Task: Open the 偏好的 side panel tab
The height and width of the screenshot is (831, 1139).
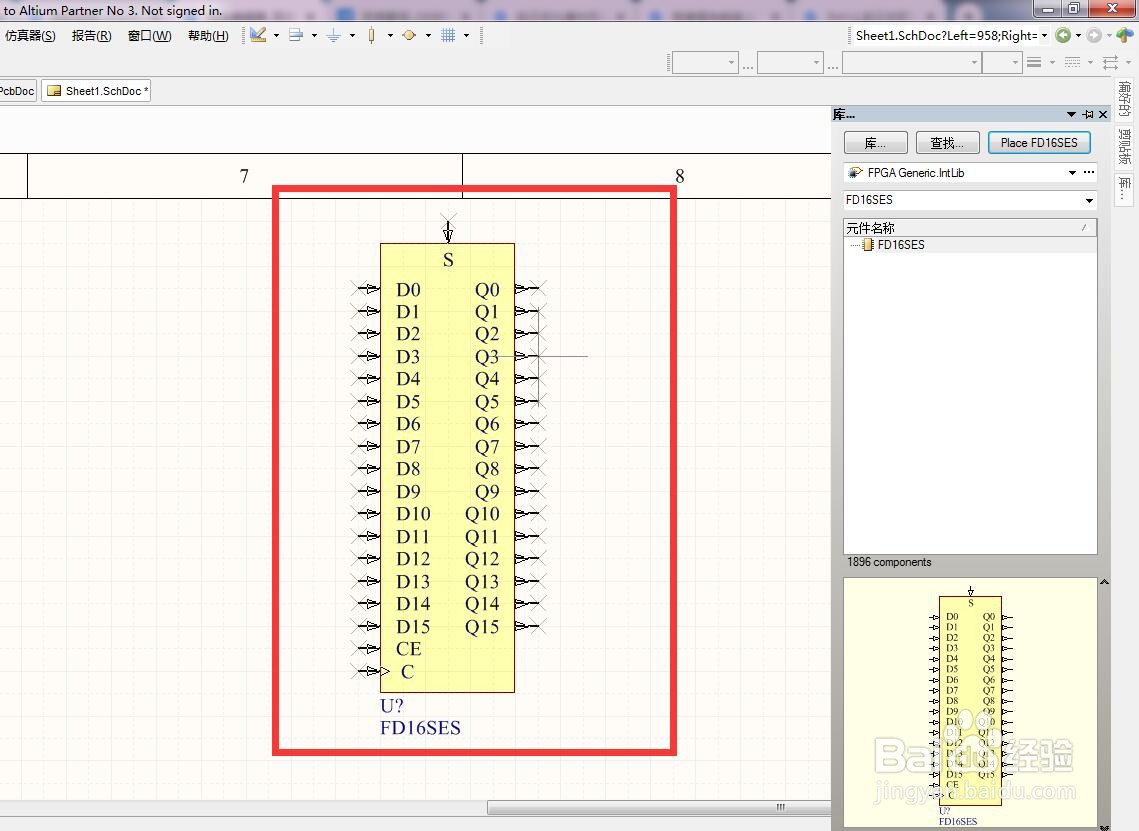Action: (x=1124, y=99)
